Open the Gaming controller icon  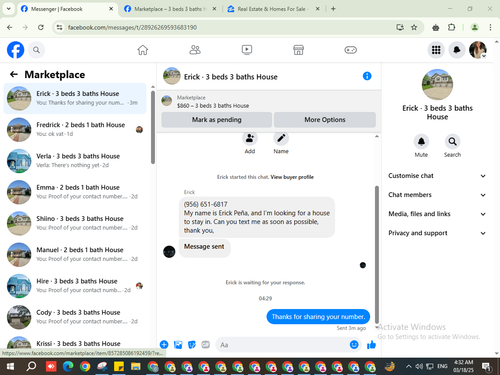tap(350, 50)
